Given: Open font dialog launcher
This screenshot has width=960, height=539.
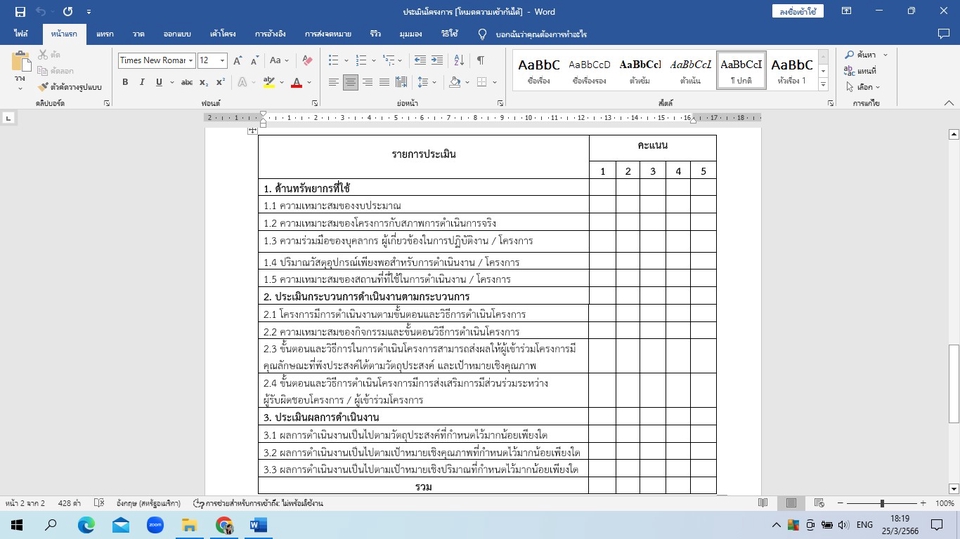Looking at the screenshot, I should pyautogui.click(x=315, y=104).
